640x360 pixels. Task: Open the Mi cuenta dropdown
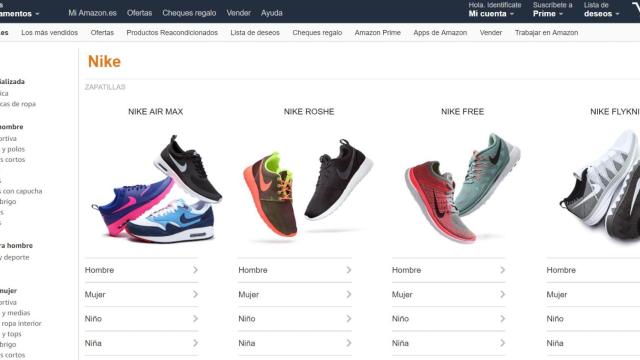click(x=495, y=9)
